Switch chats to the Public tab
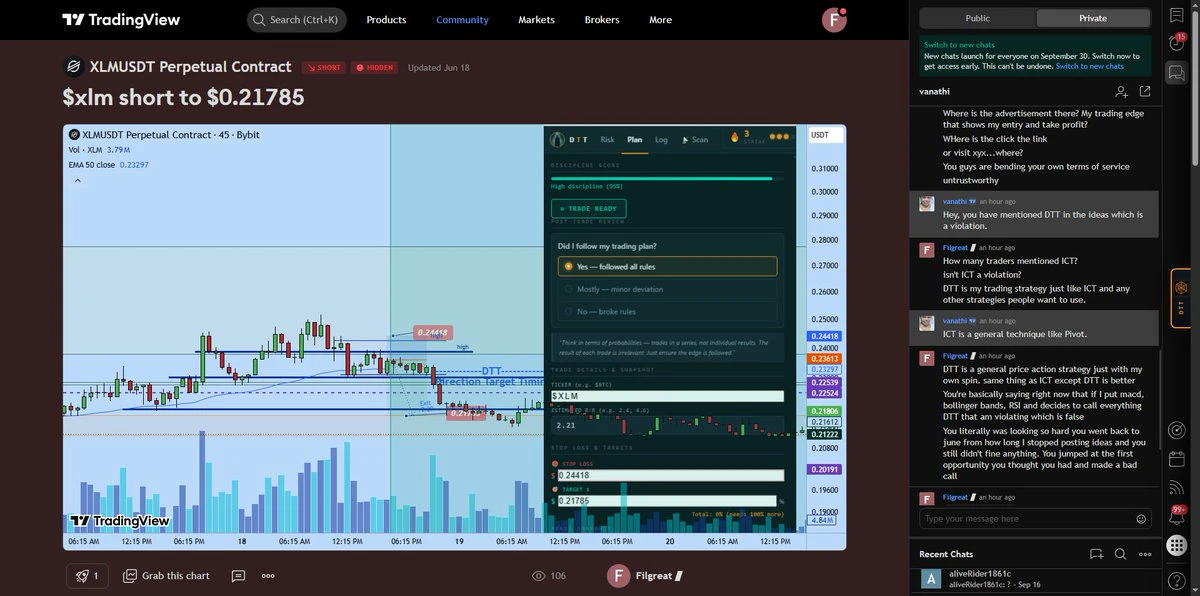This screenshot has width=1200, height=596. point(977,18)
